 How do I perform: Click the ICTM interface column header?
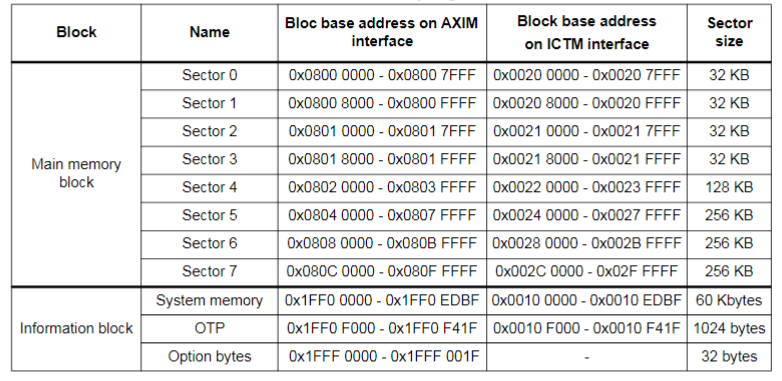click(586, 32)
